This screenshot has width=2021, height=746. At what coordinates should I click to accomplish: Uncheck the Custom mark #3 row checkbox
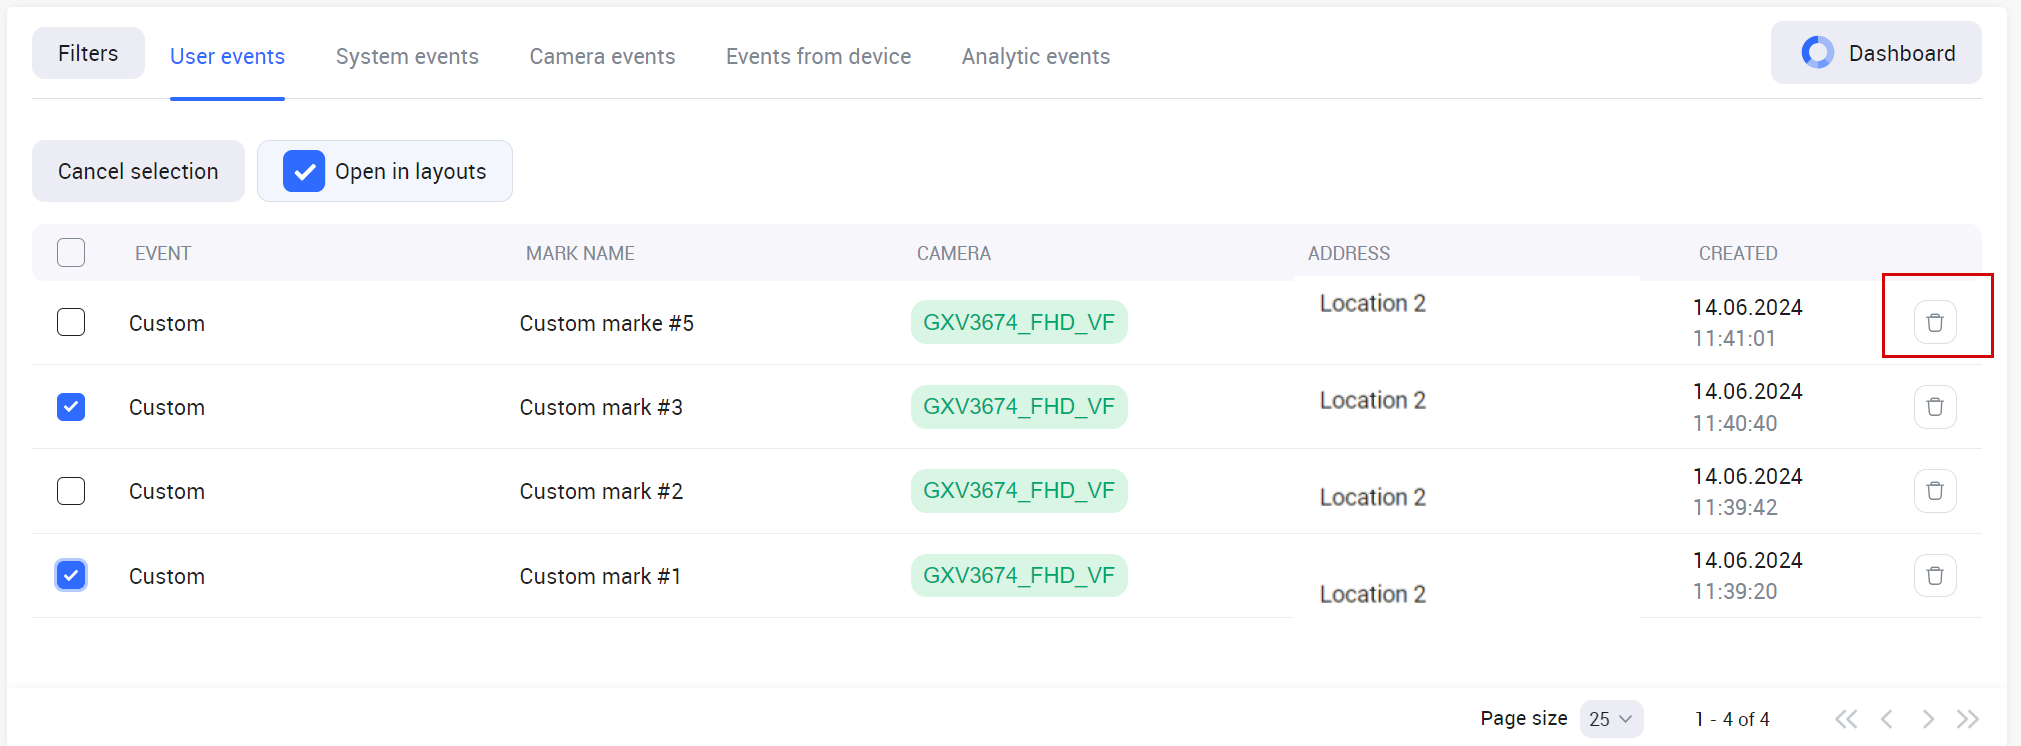(x=71, y=407)
